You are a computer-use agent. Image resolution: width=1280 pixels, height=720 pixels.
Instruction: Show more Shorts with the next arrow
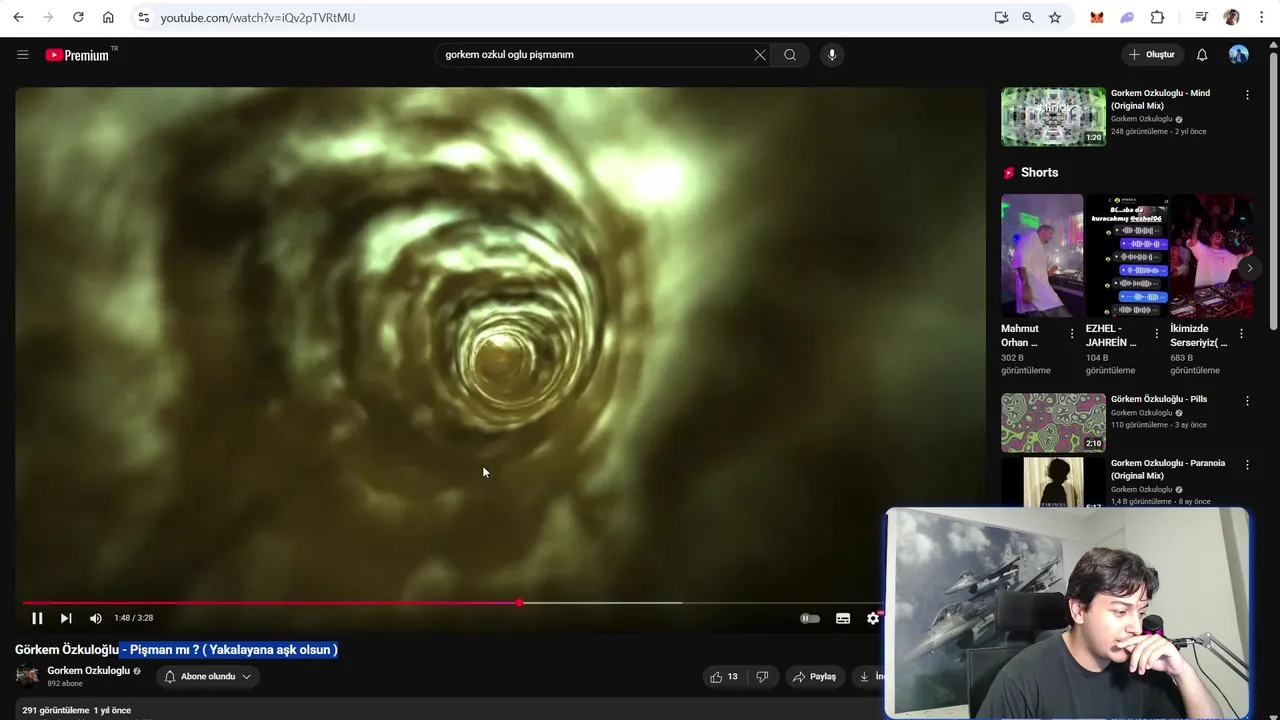pos(1249,268)
